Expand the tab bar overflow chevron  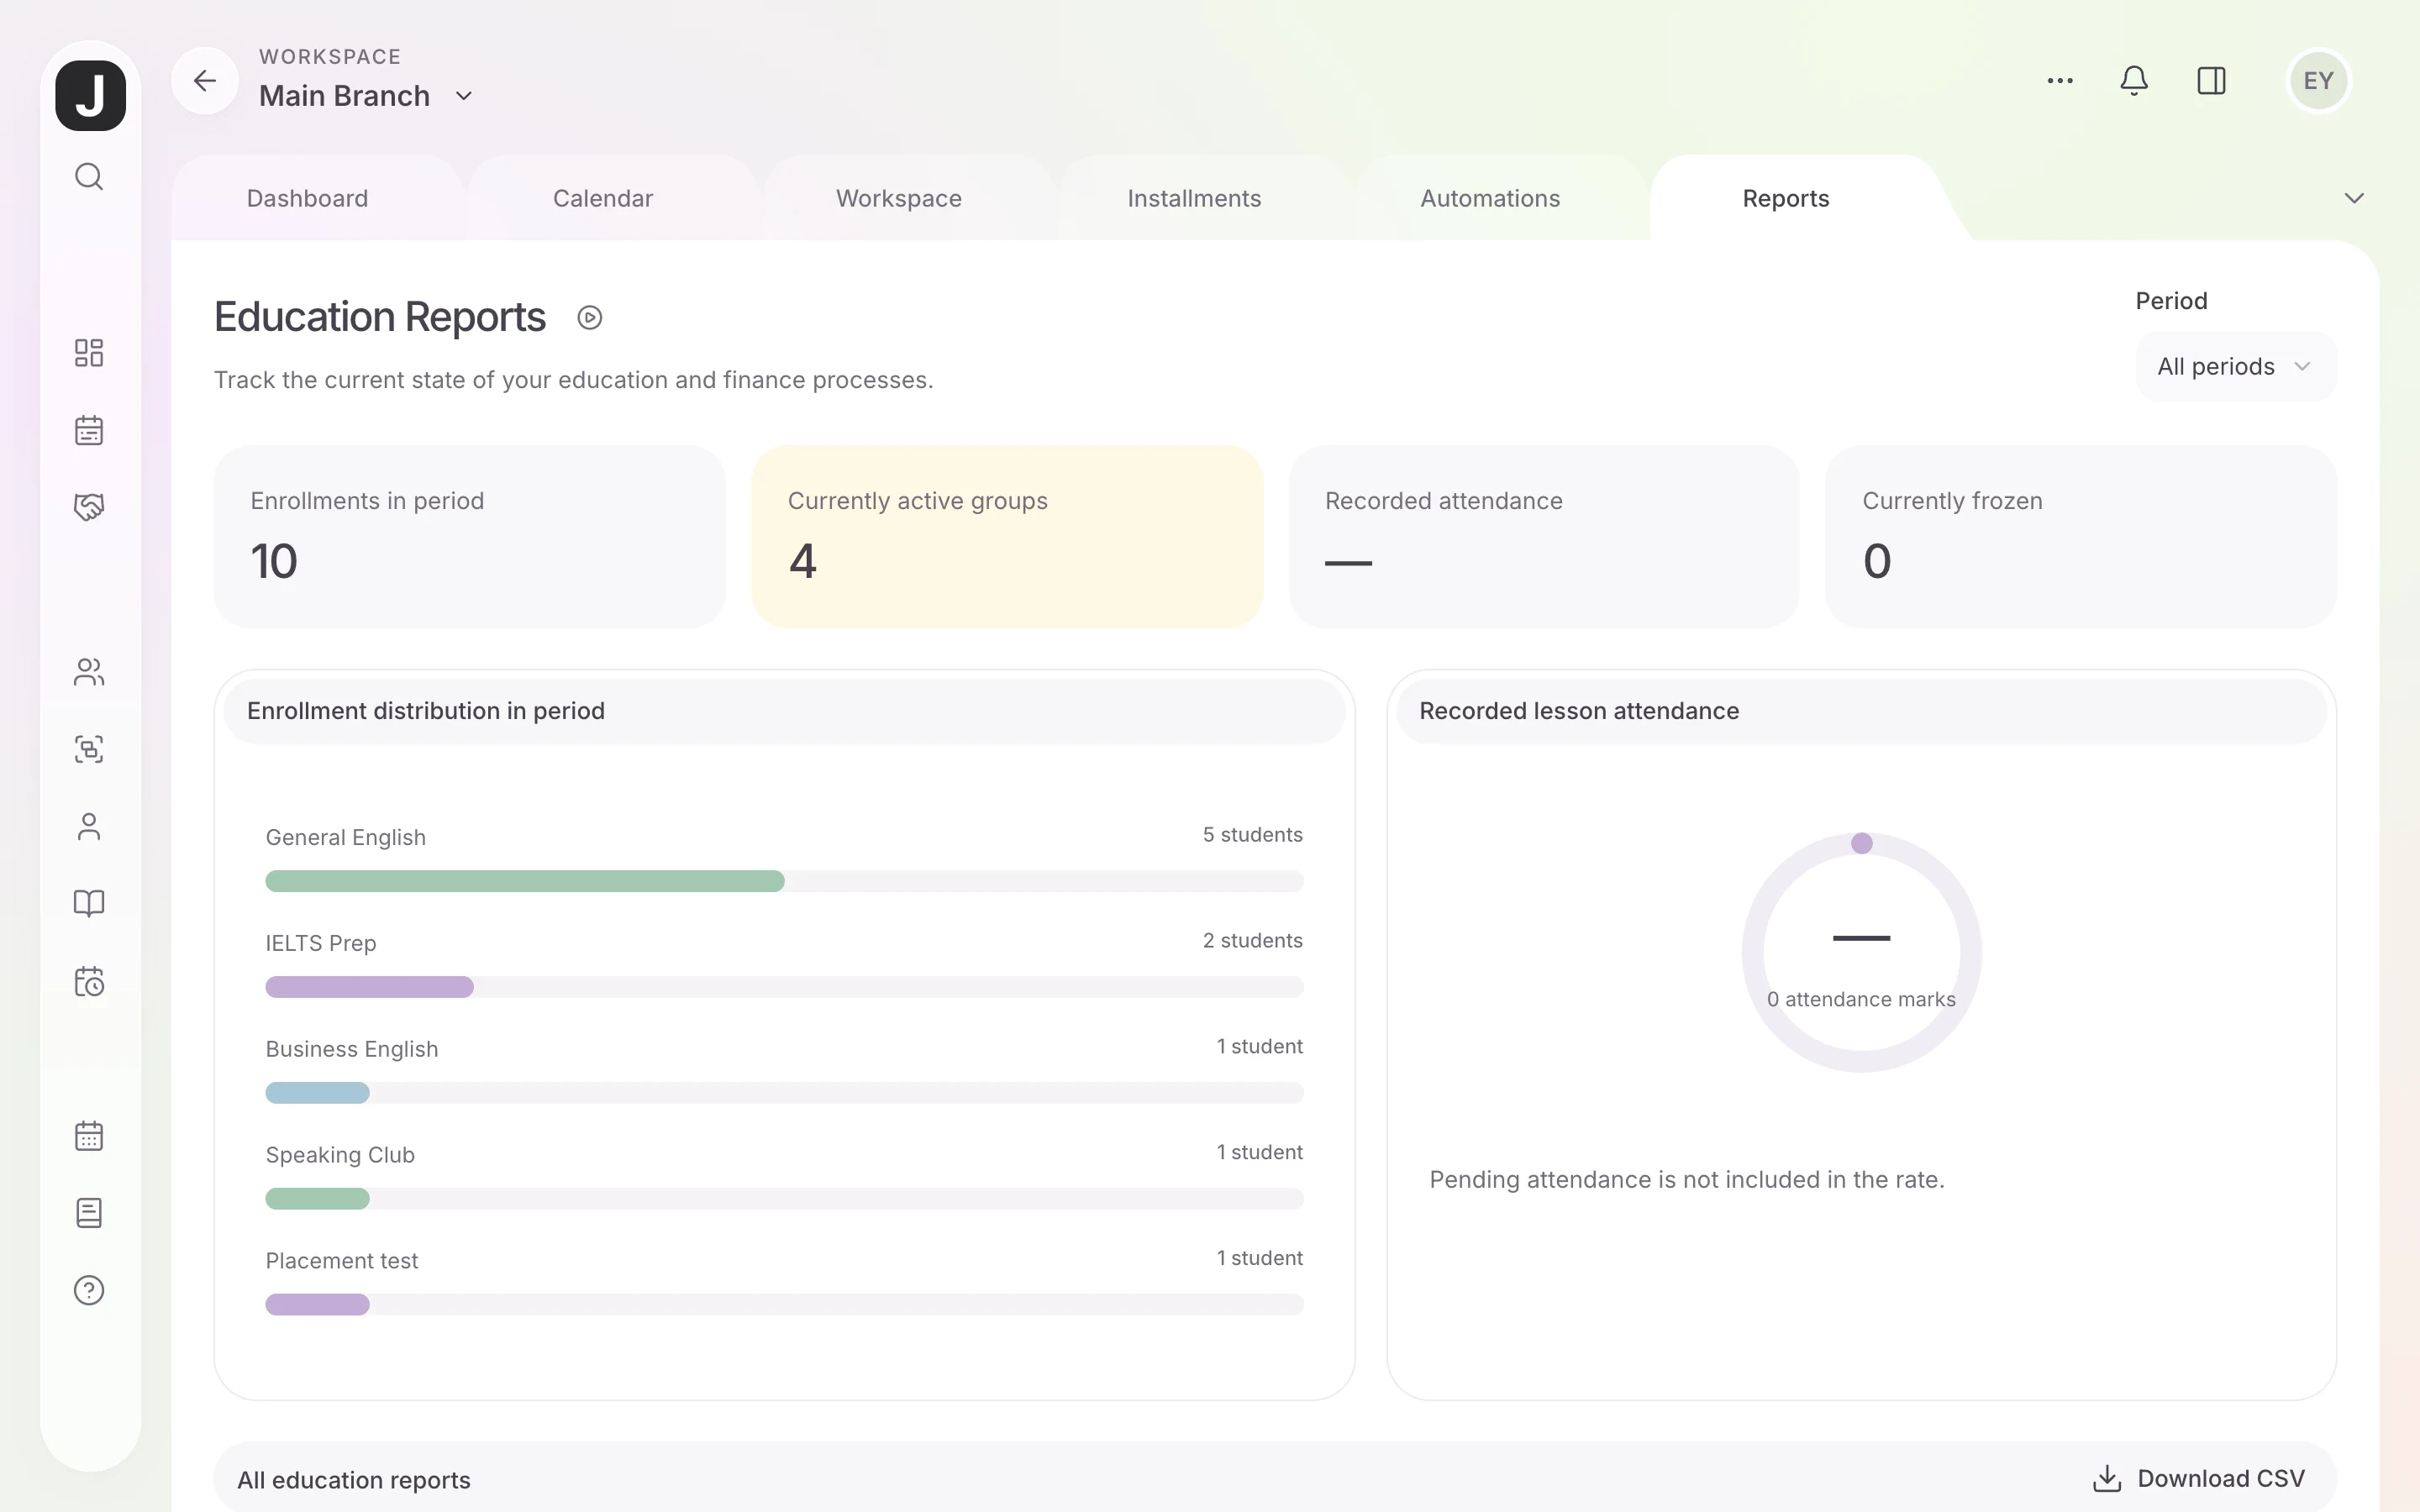(2354, 198)
